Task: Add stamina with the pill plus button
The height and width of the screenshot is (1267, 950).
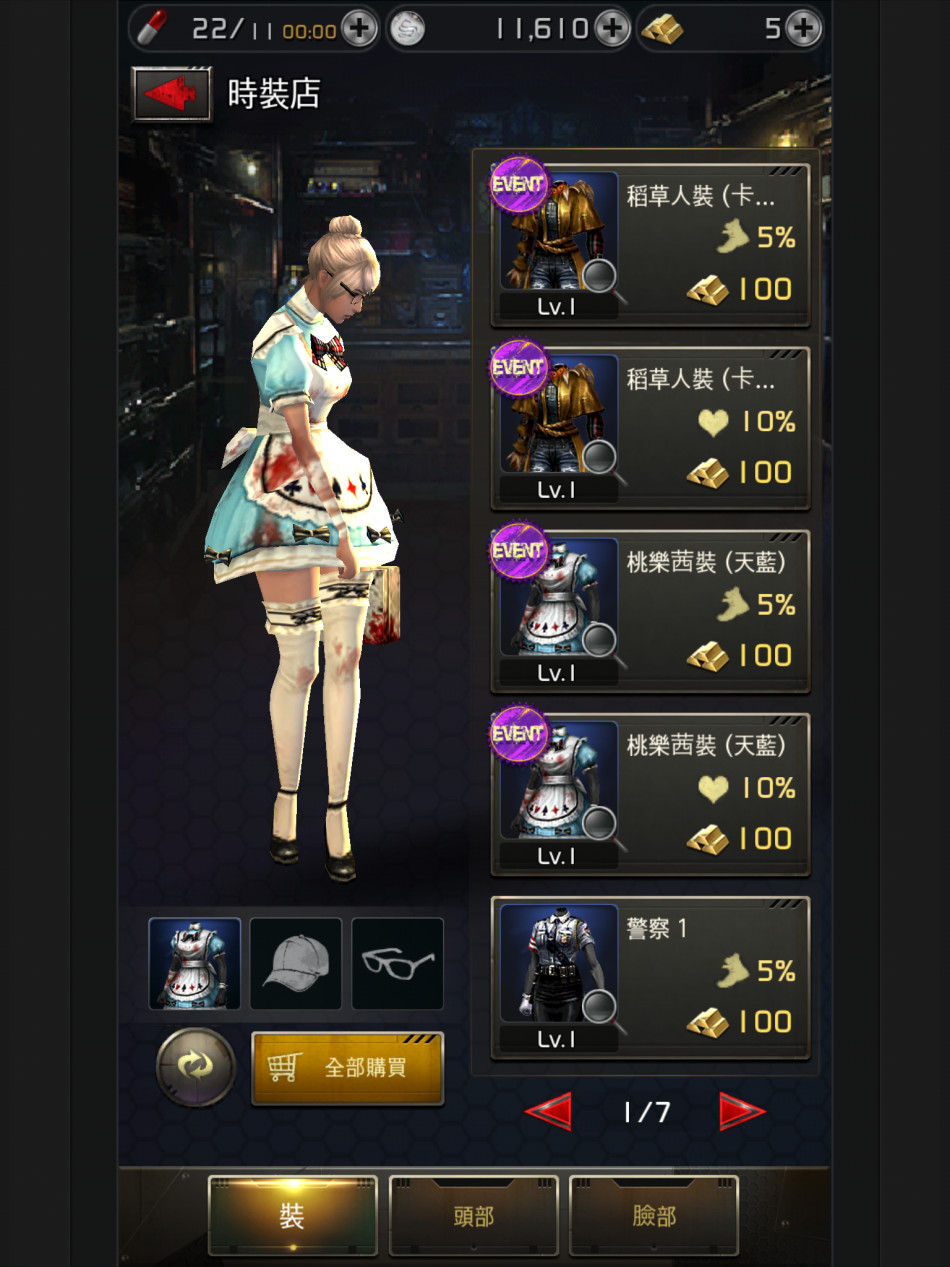Action: 358,29
